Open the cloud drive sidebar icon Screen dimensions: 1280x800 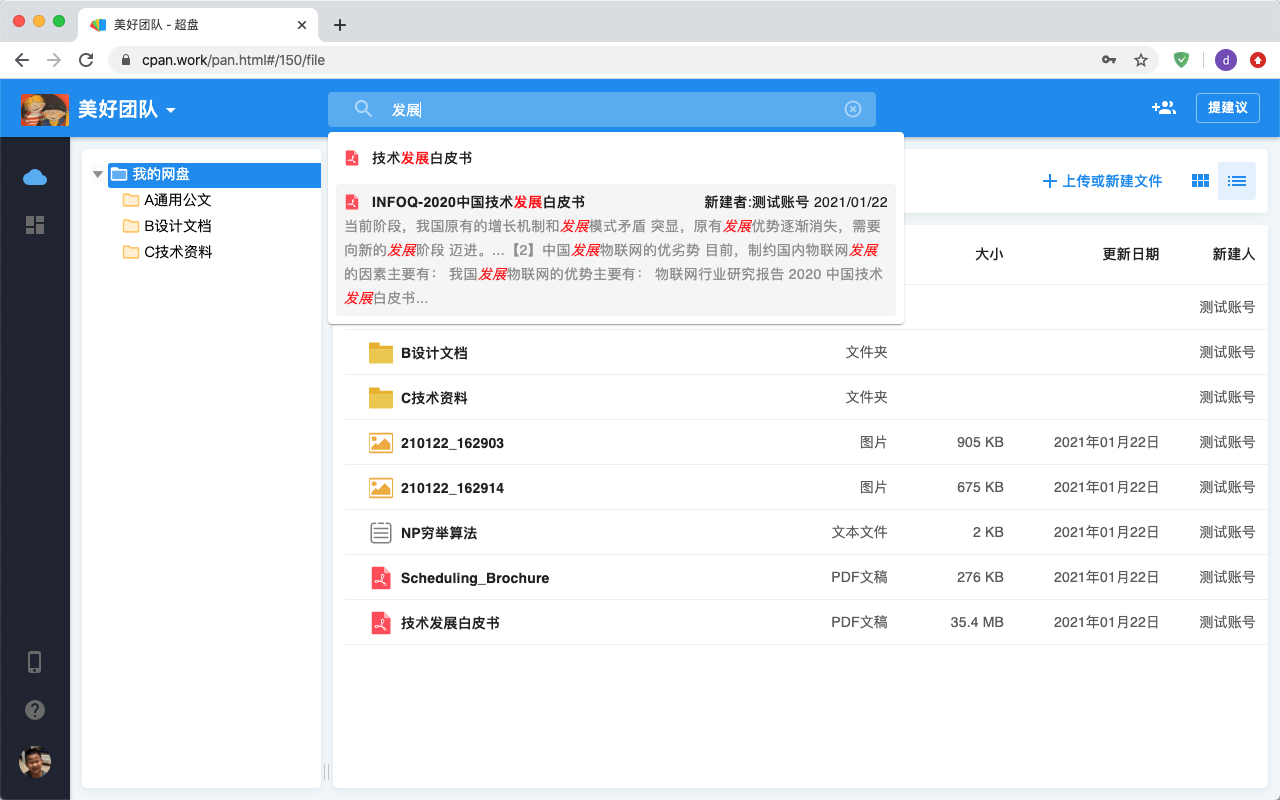click(x=35, y=177)
